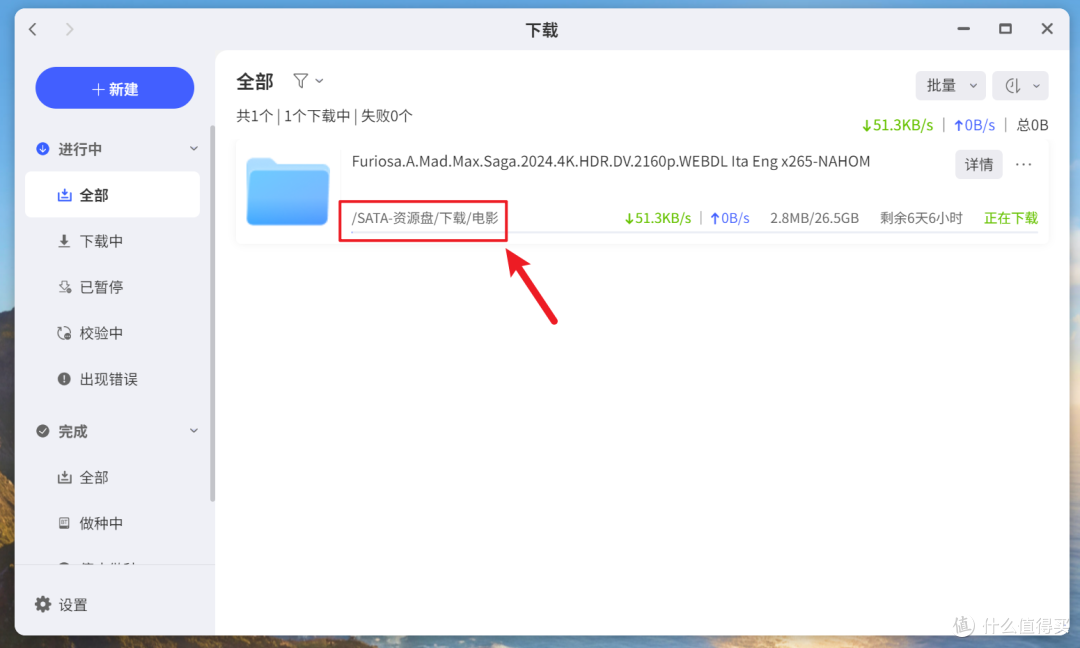Go back with the left arrow
This screenshot has width=1080, height=648.
point(33,29)
